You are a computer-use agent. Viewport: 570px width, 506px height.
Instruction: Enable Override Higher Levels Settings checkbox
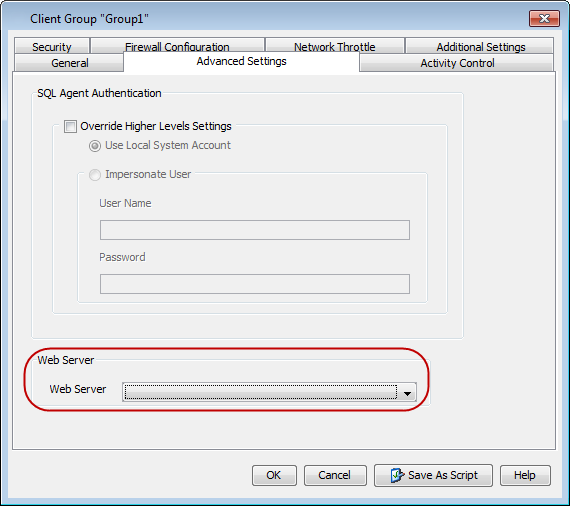[x=70, y=126]
